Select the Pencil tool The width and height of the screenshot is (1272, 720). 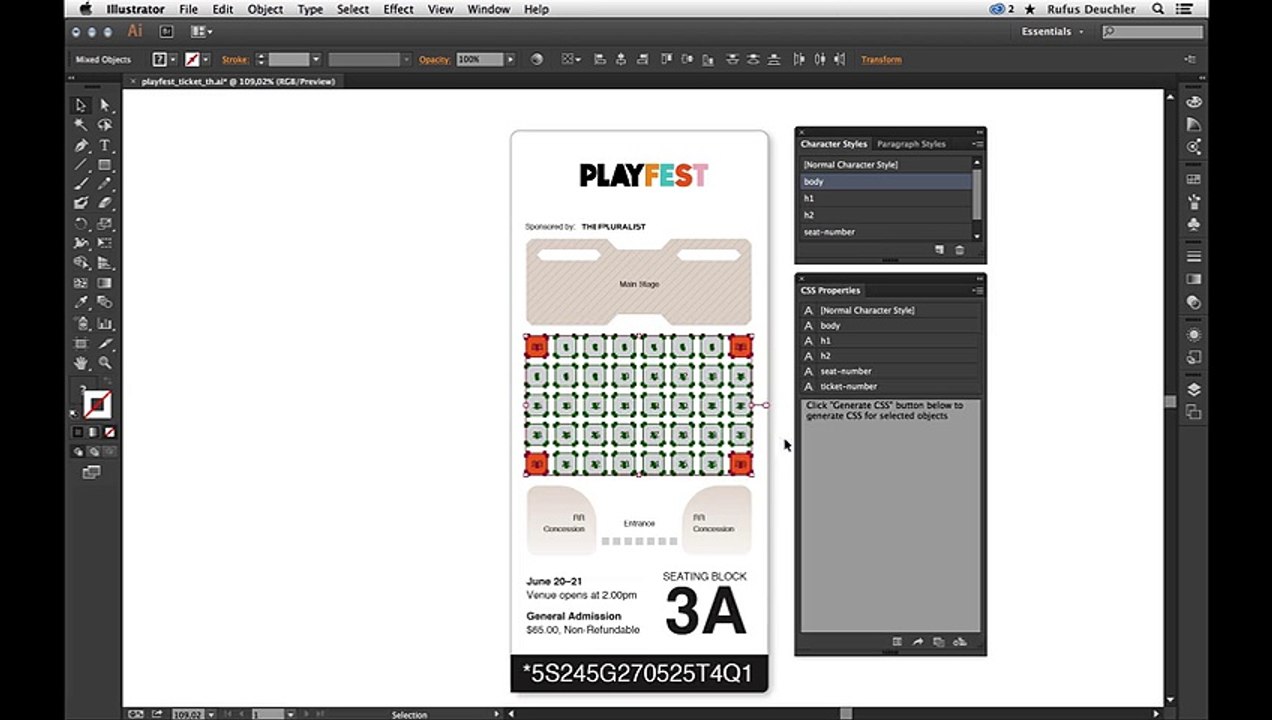click(105, 184)
